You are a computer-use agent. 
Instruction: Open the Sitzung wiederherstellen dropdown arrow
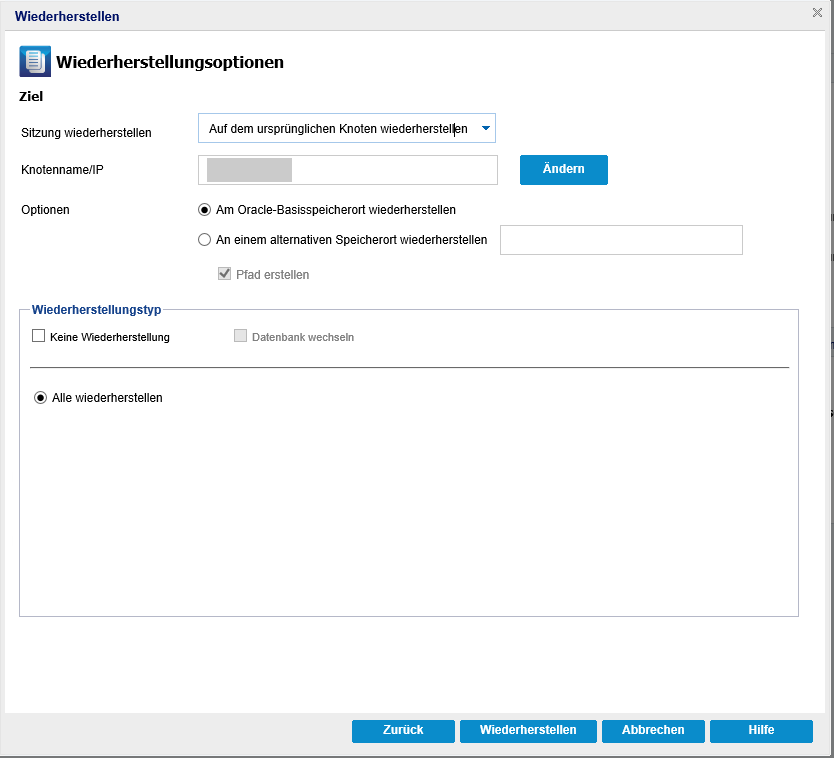pos(485,128)
